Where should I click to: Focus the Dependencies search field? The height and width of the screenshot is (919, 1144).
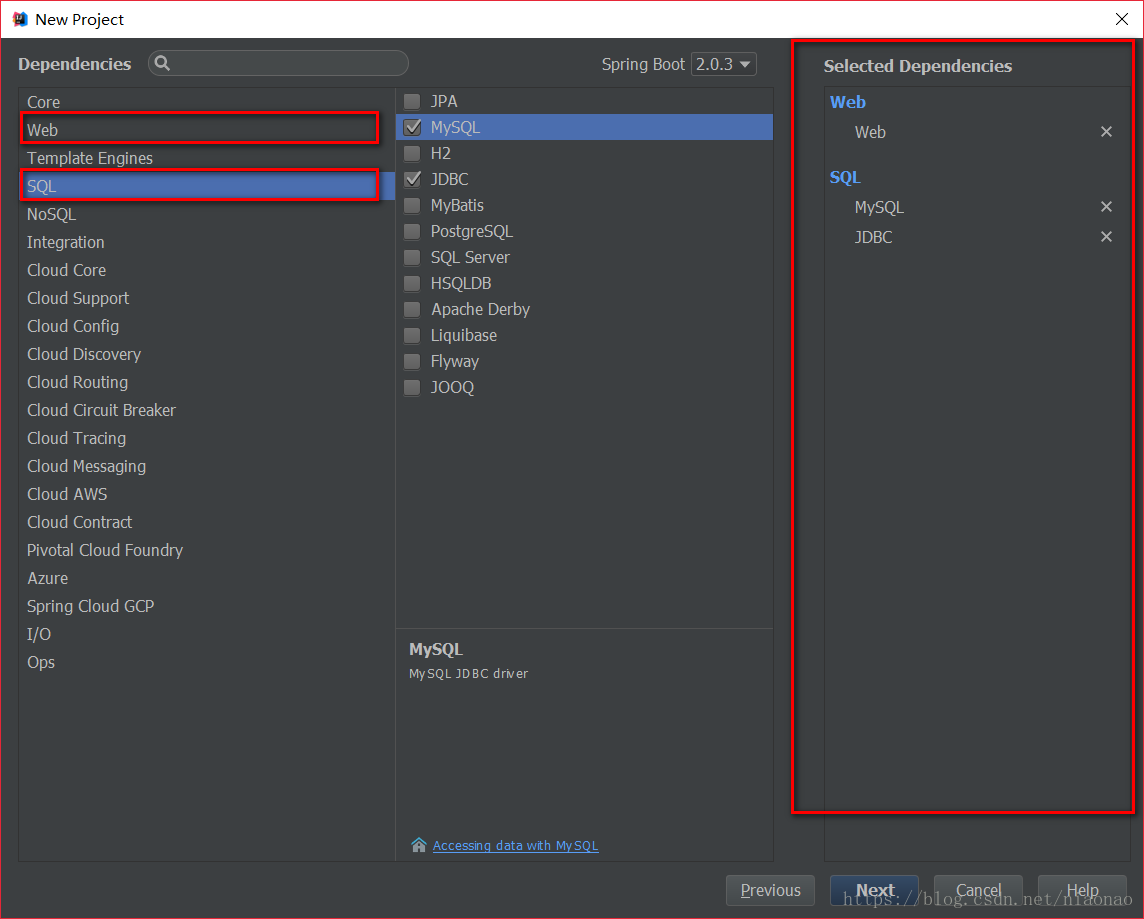click(278, 63)
